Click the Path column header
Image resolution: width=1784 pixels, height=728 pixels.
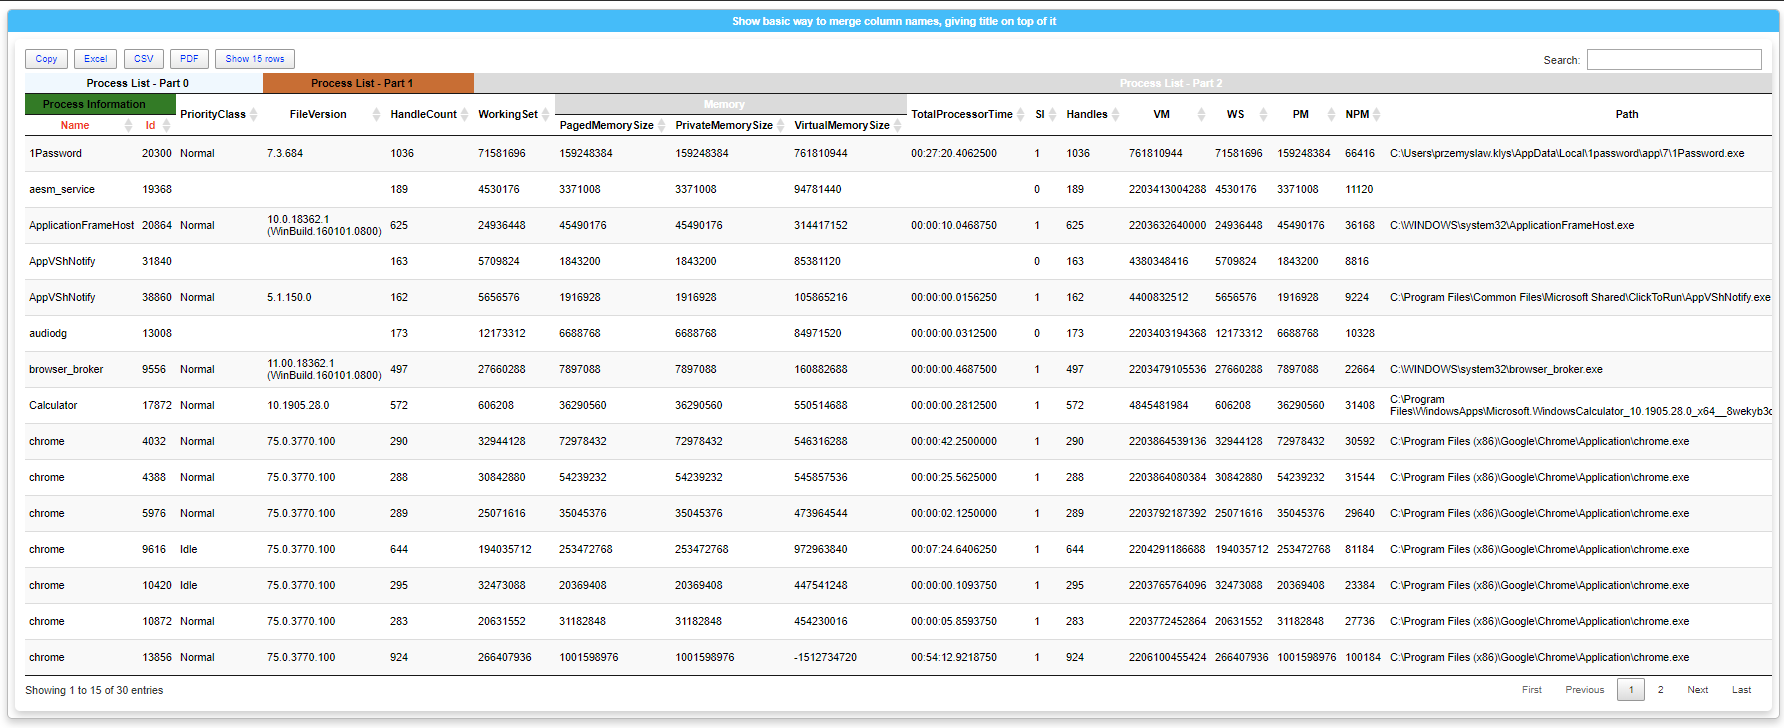click(1626, 115)
